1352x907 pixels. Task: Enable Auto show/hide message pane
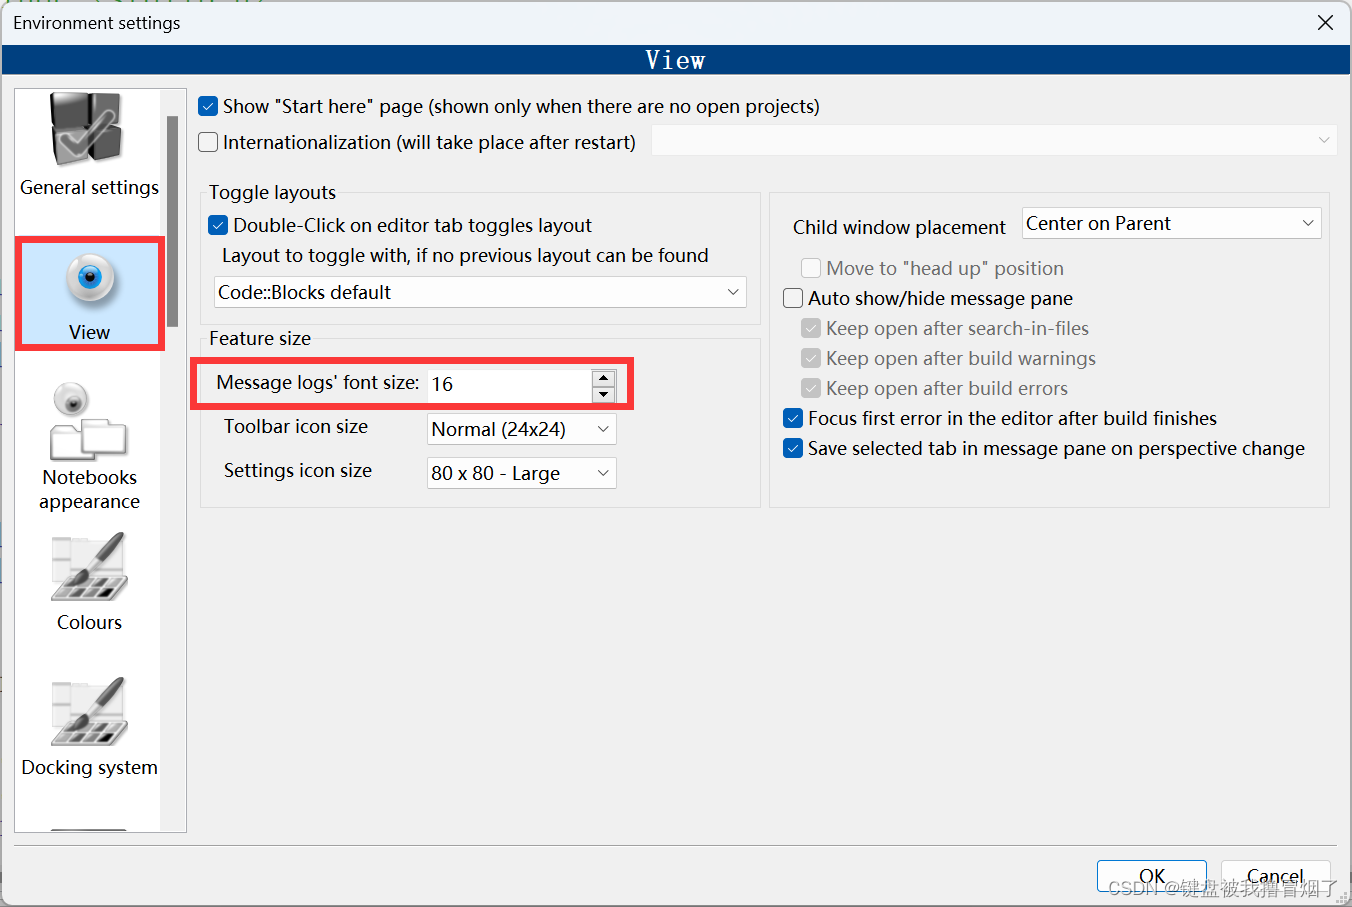click(793, 298)
